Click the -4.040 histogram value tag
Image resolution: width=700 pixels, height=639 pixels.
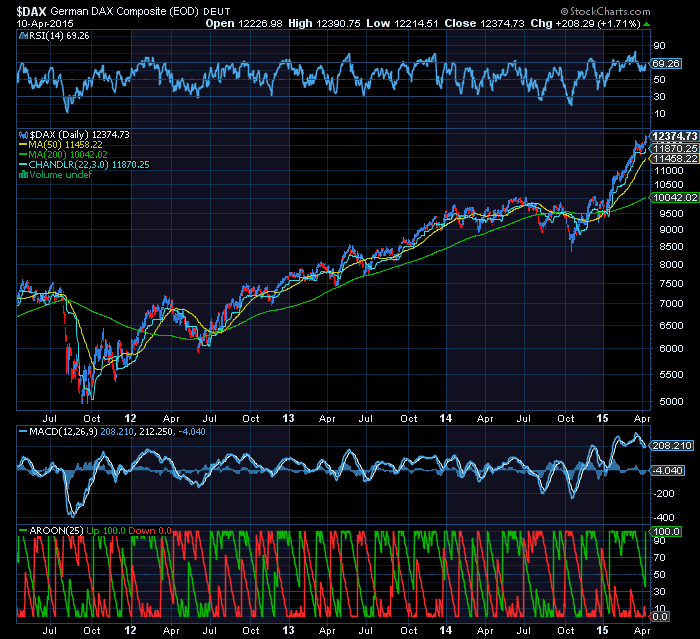pos(667,470)
